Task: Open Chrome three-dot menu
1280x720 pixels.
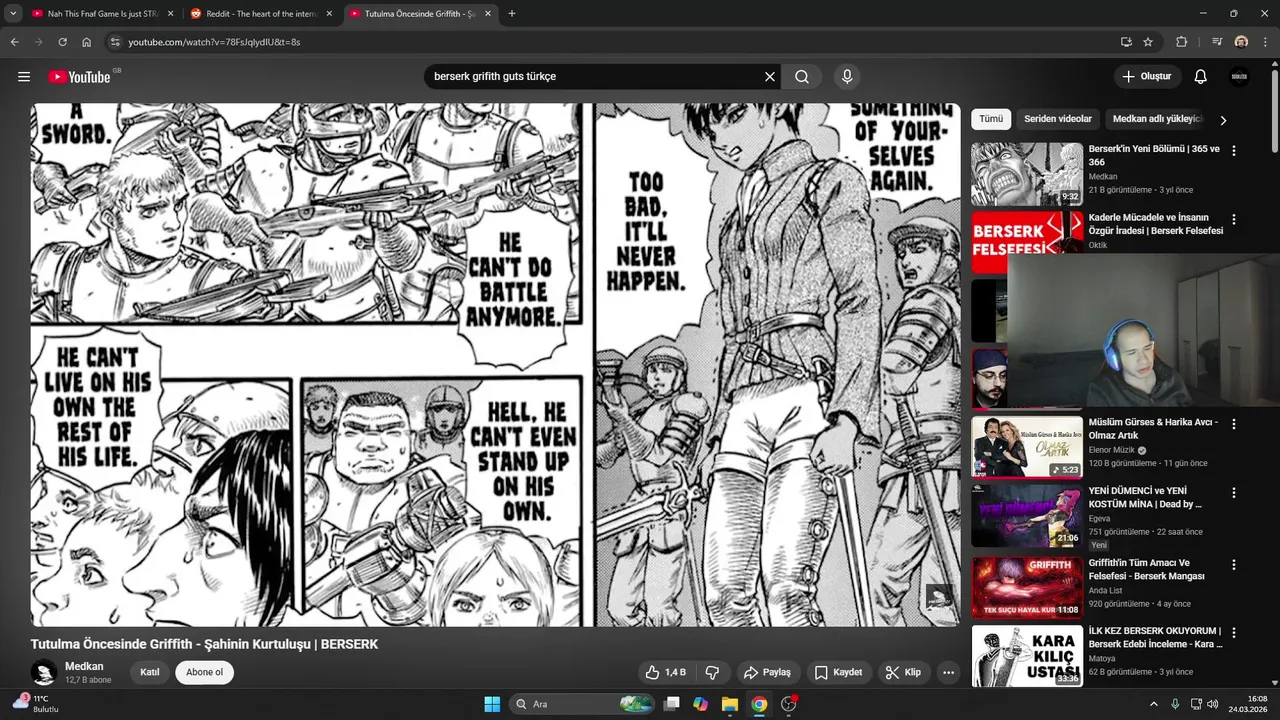Action: click(1265, 42)
